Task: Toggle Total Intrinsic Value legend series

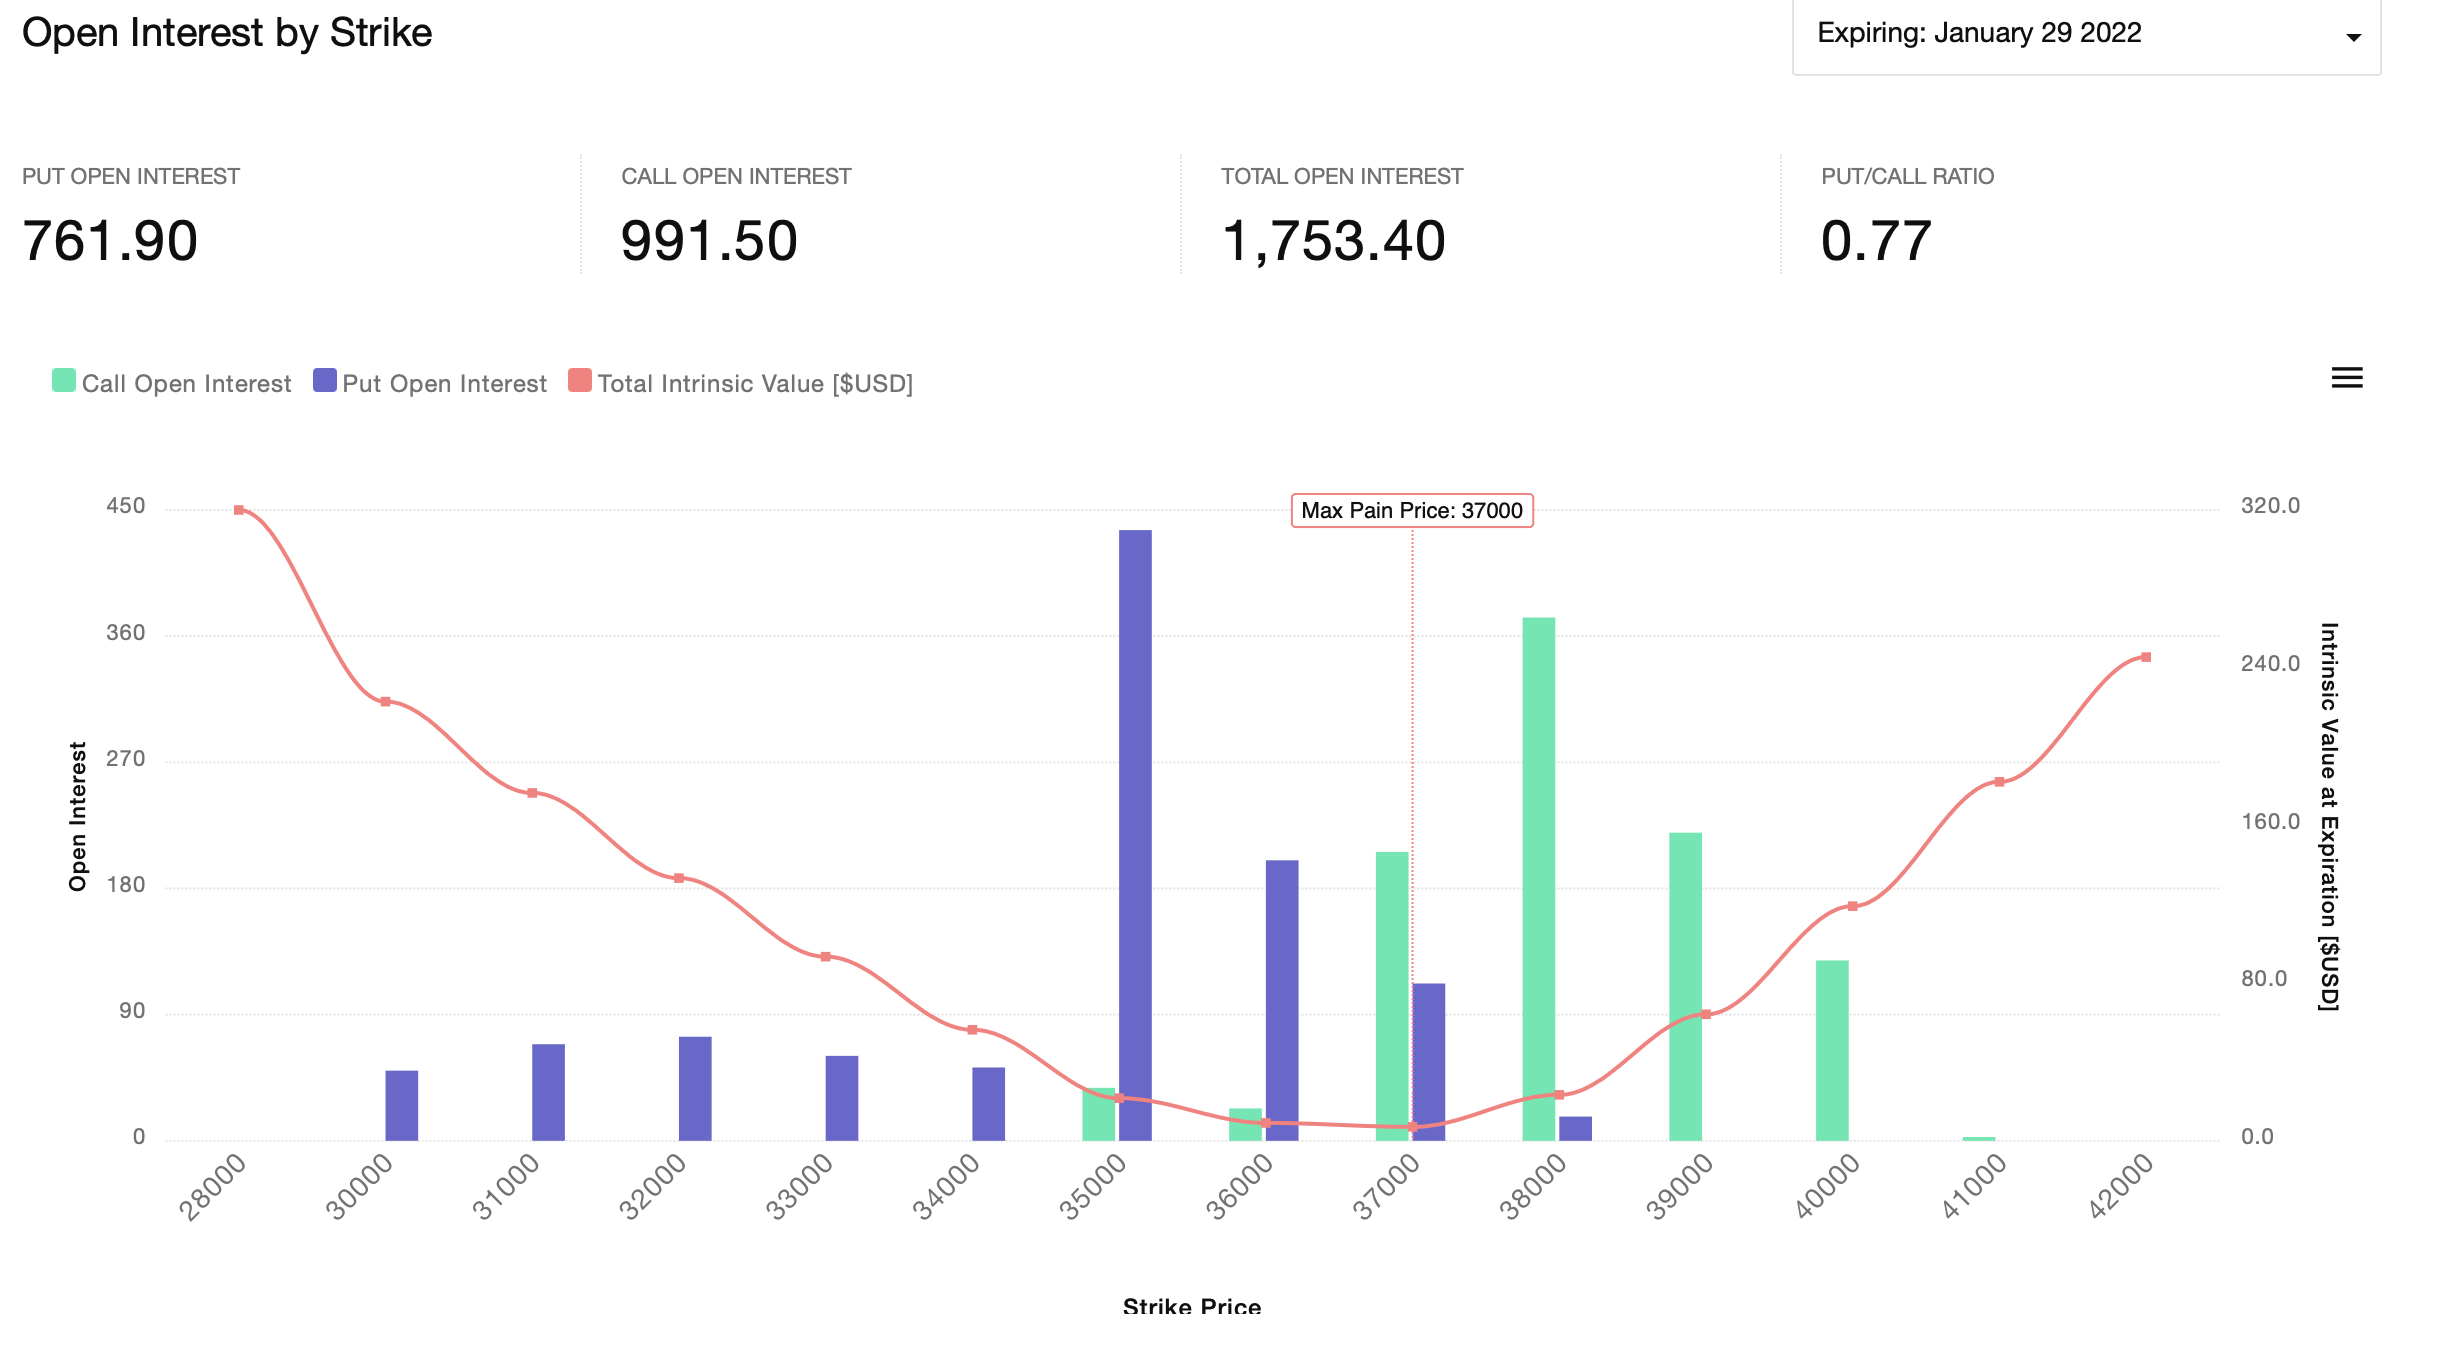Action: (741, 383)
